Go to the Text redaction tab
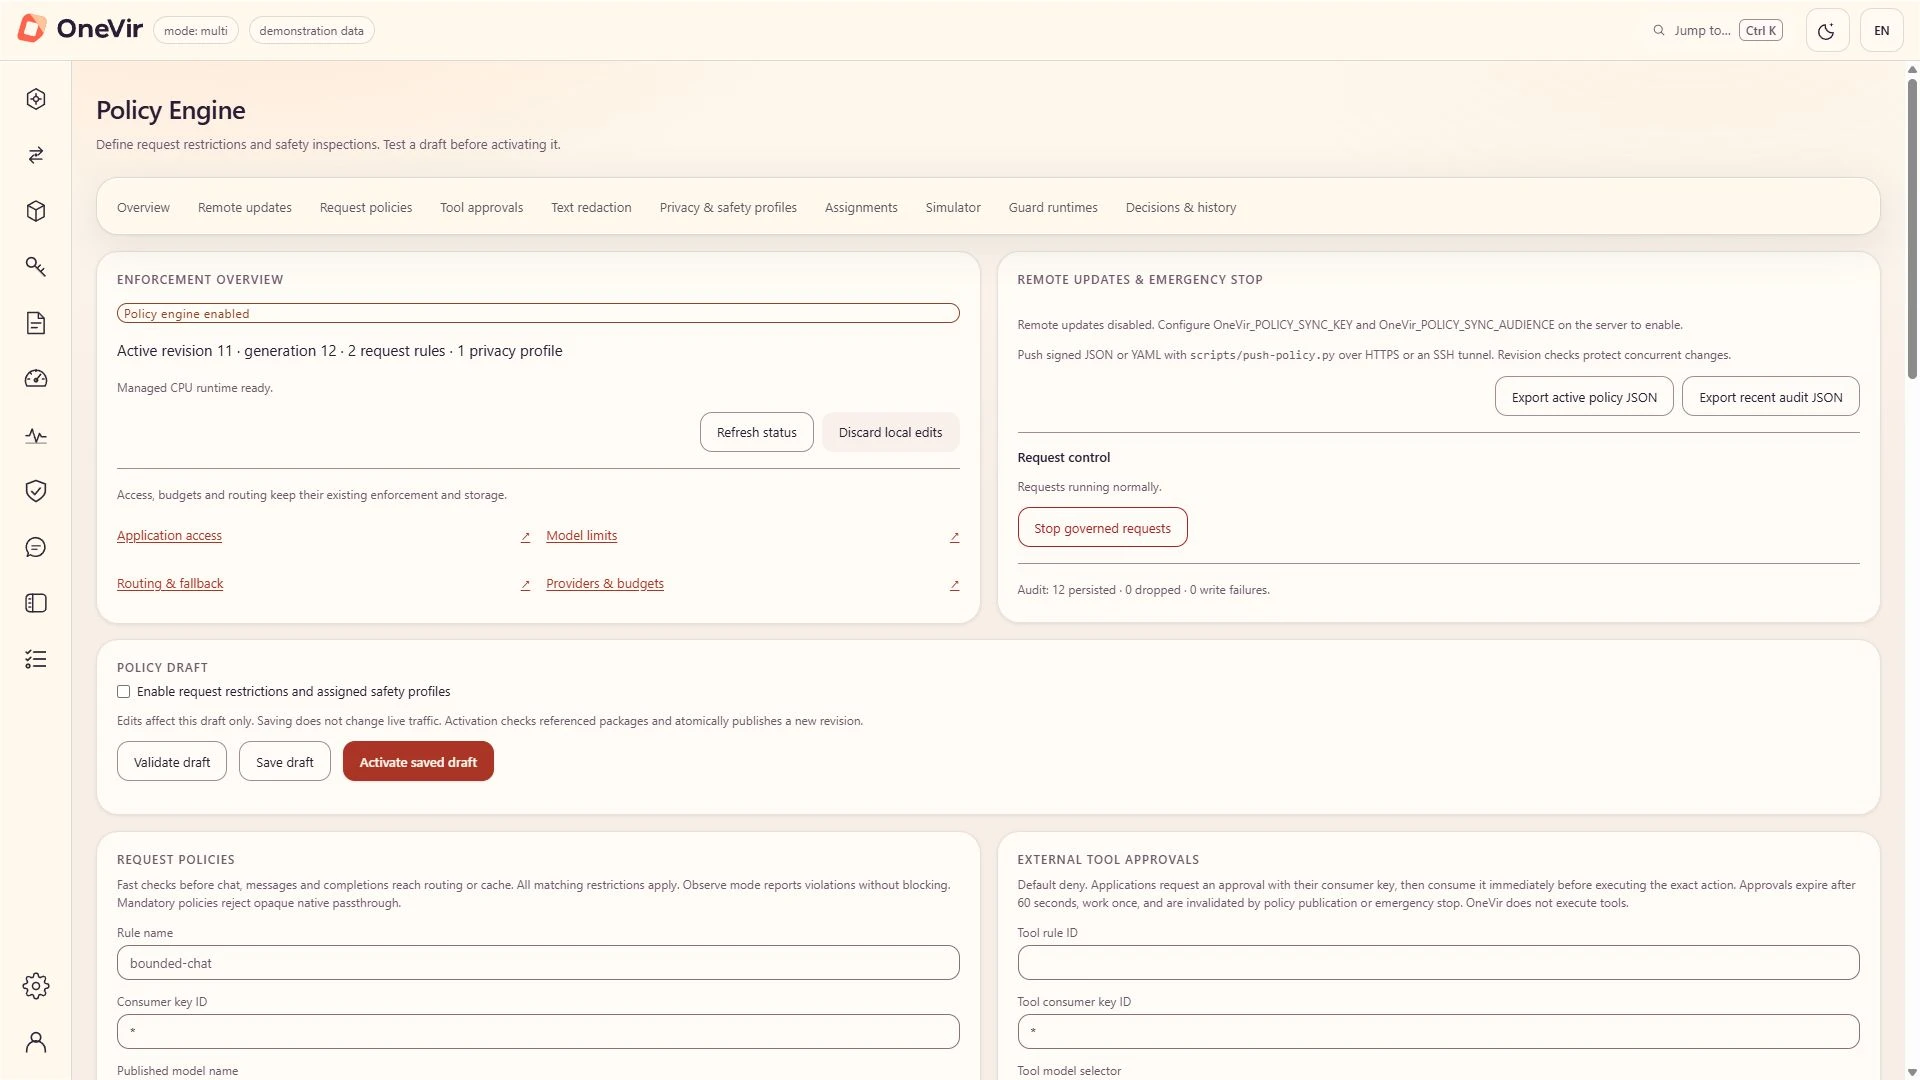This screenshot has height=1080, width=1920. [591, 208]
